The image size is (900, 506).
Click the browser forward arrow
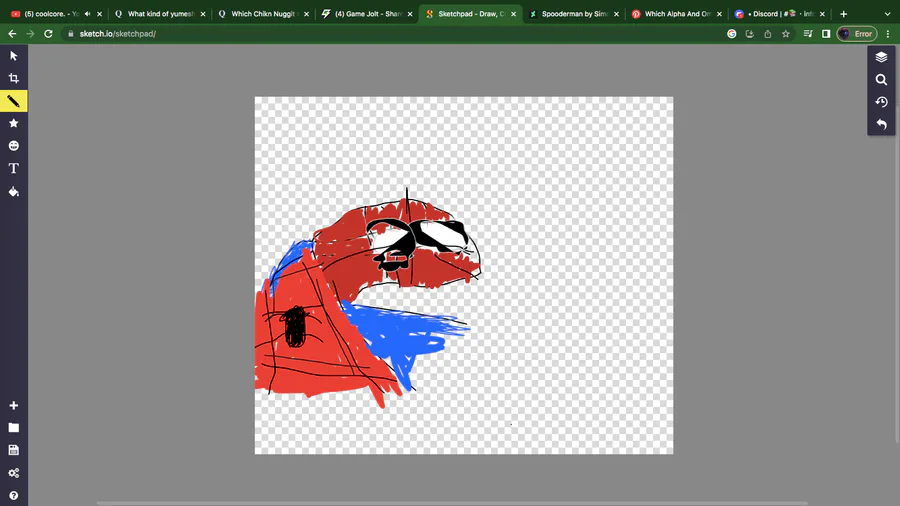click(30, 34)
